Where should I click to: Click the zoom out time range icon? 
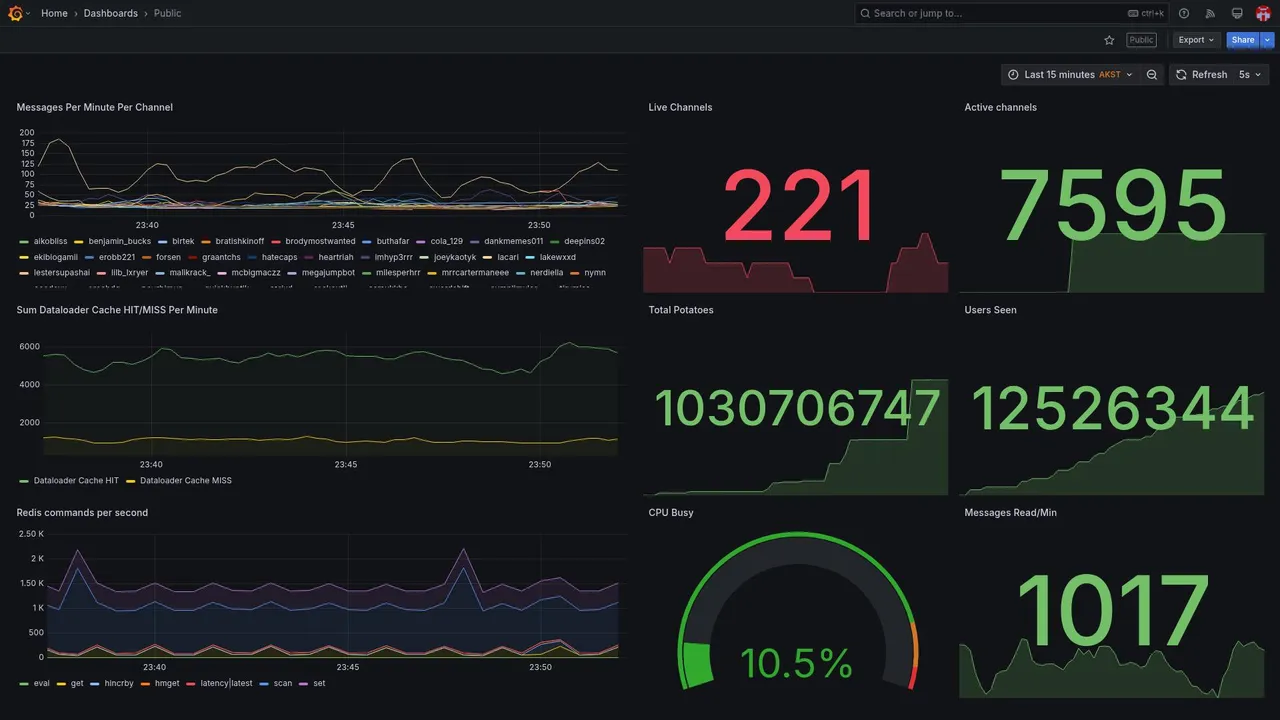1152,75
